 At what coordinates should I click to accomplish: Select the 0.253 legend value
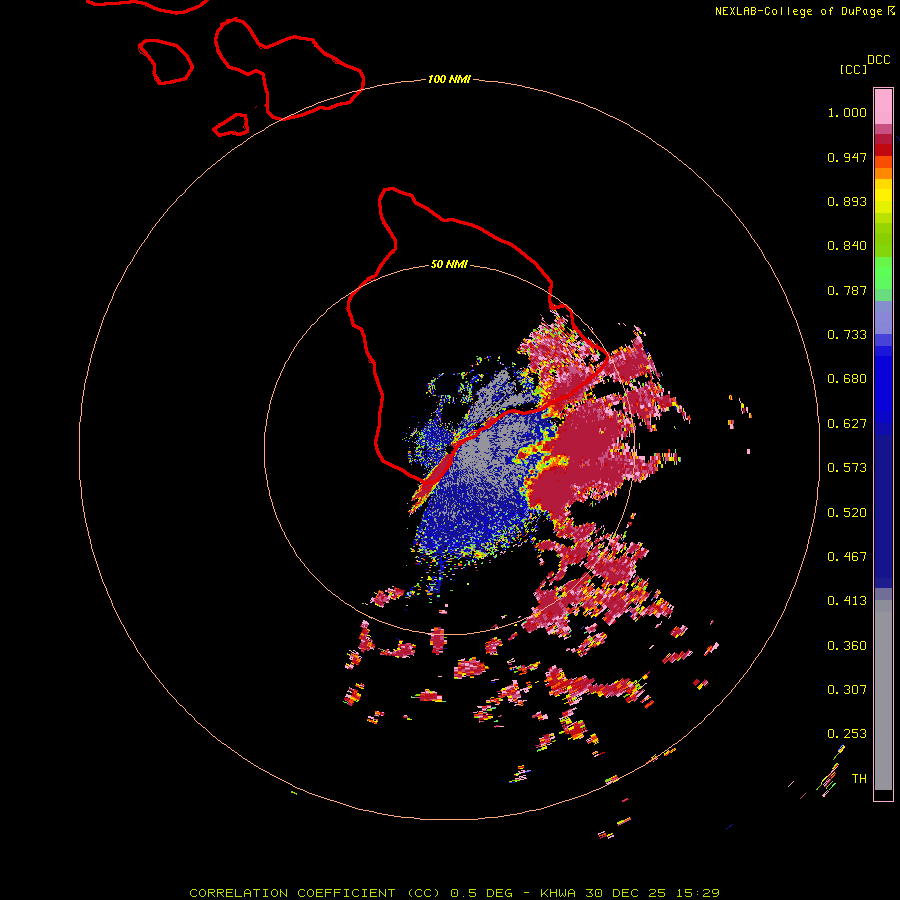pos(847,734)
